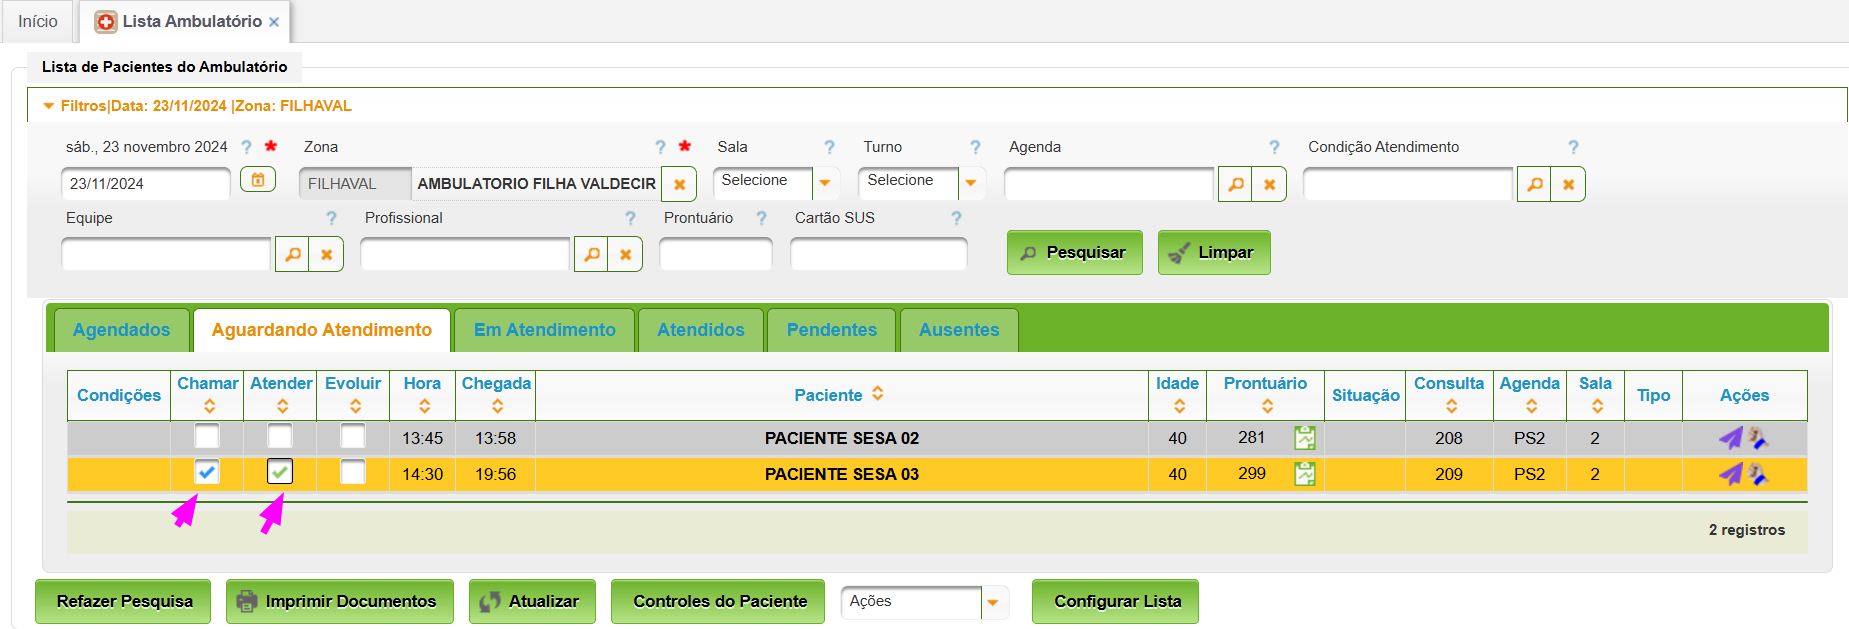Clear the Zona FILHAVAL field

pos(679,184)
